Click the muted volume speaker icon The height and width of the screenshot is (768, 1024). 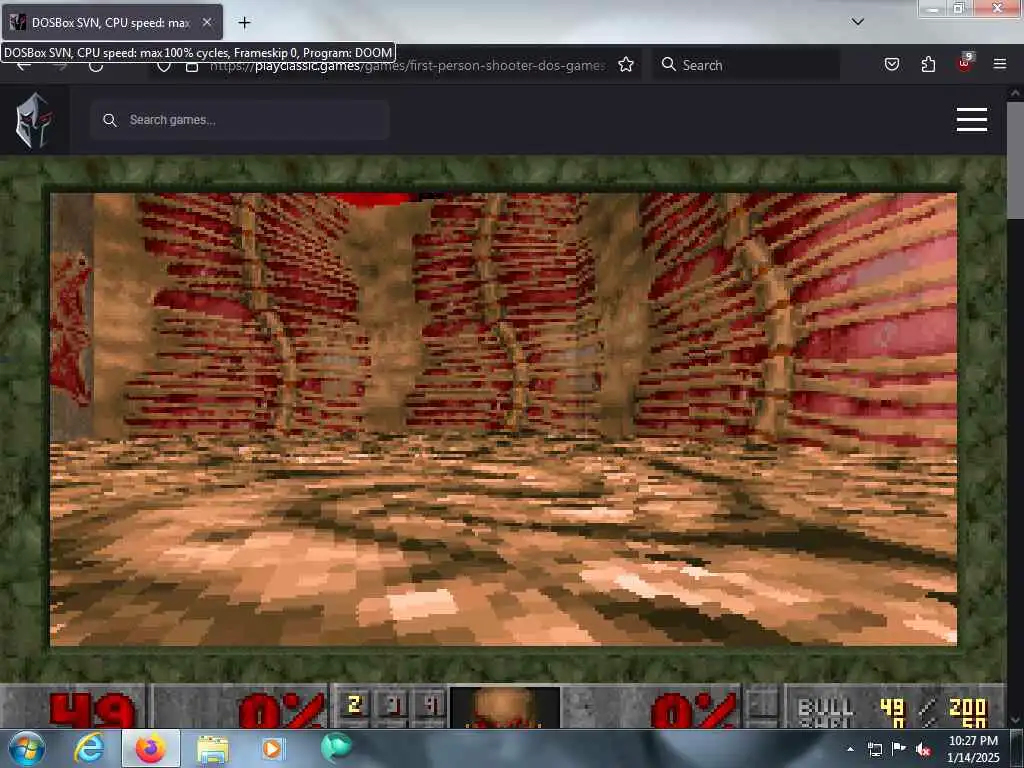pos(923,749)
